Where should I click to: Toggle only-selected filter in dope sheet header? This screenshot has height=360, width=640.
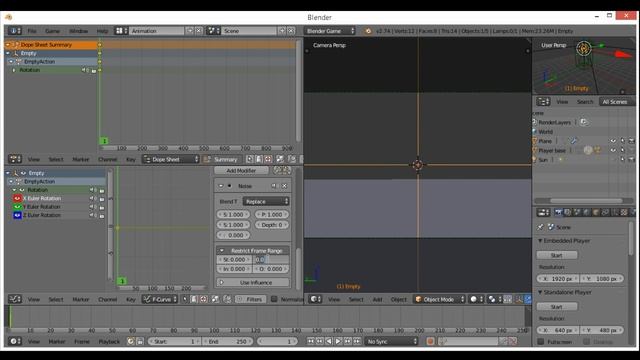click(x=249, y=159)
